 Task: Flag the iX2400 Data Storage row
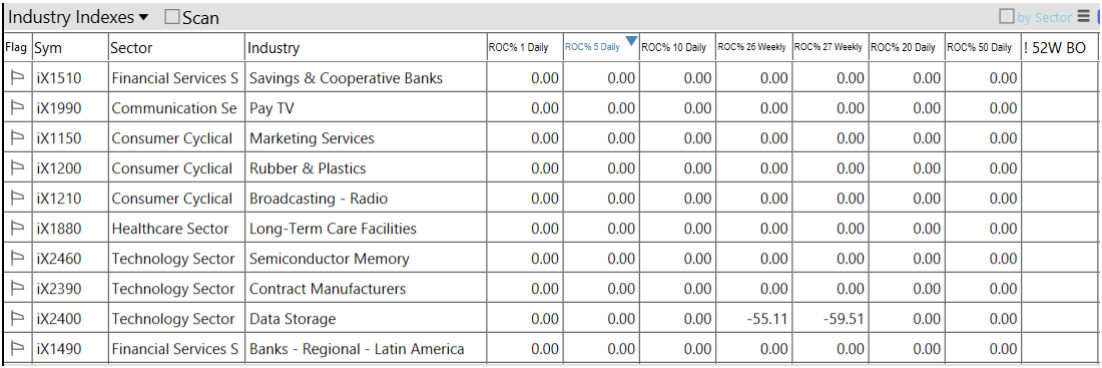18,319
